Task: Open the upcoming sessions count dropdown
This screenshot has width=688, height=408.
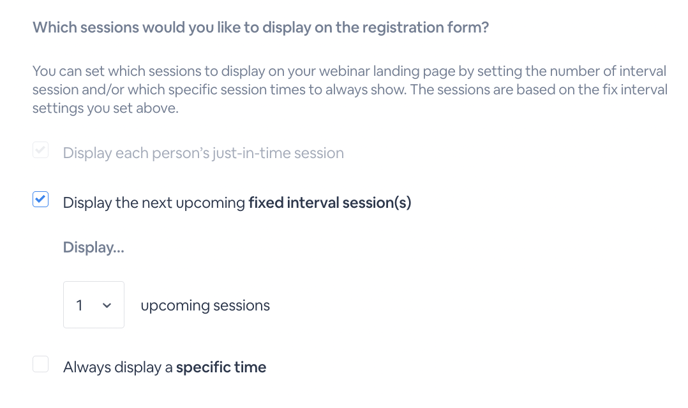Action: tap(94, 305)
